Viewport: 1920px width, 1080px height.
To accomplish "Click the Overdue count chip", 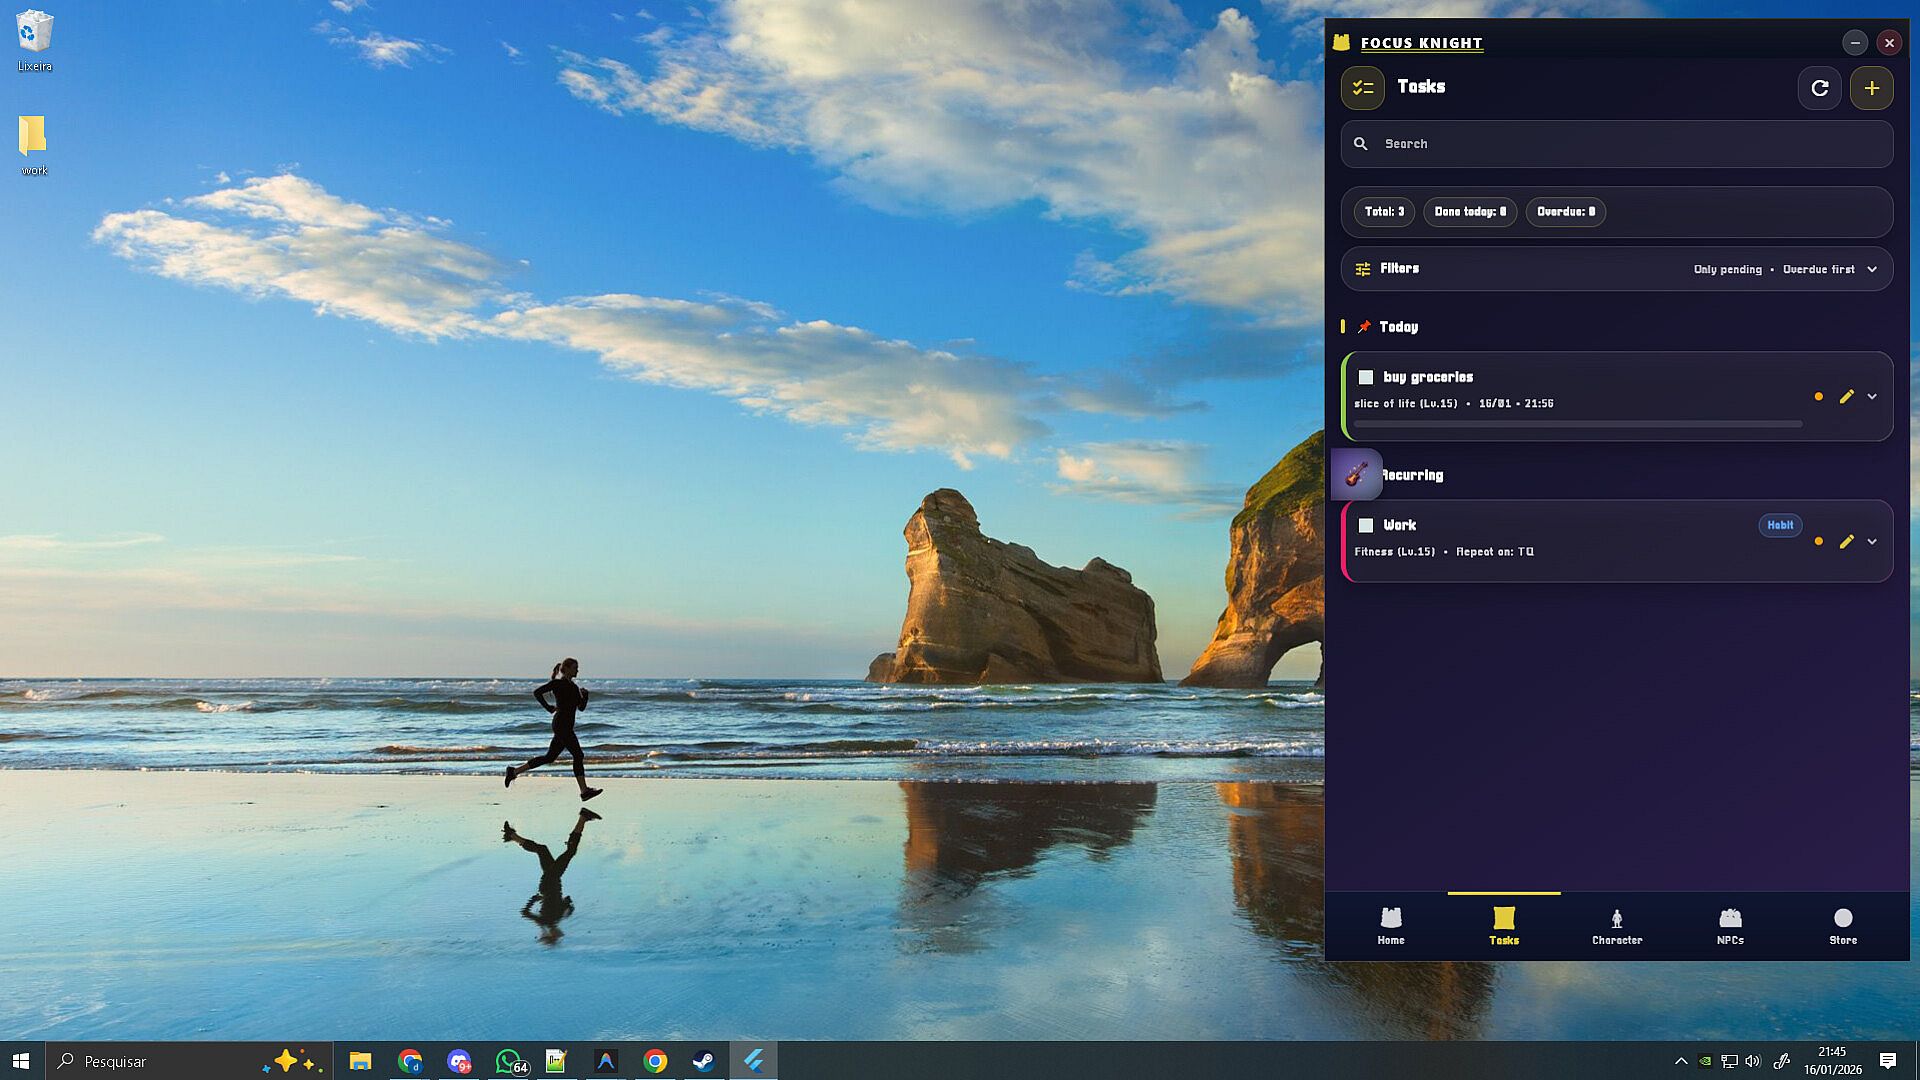I will [1565, 212].
